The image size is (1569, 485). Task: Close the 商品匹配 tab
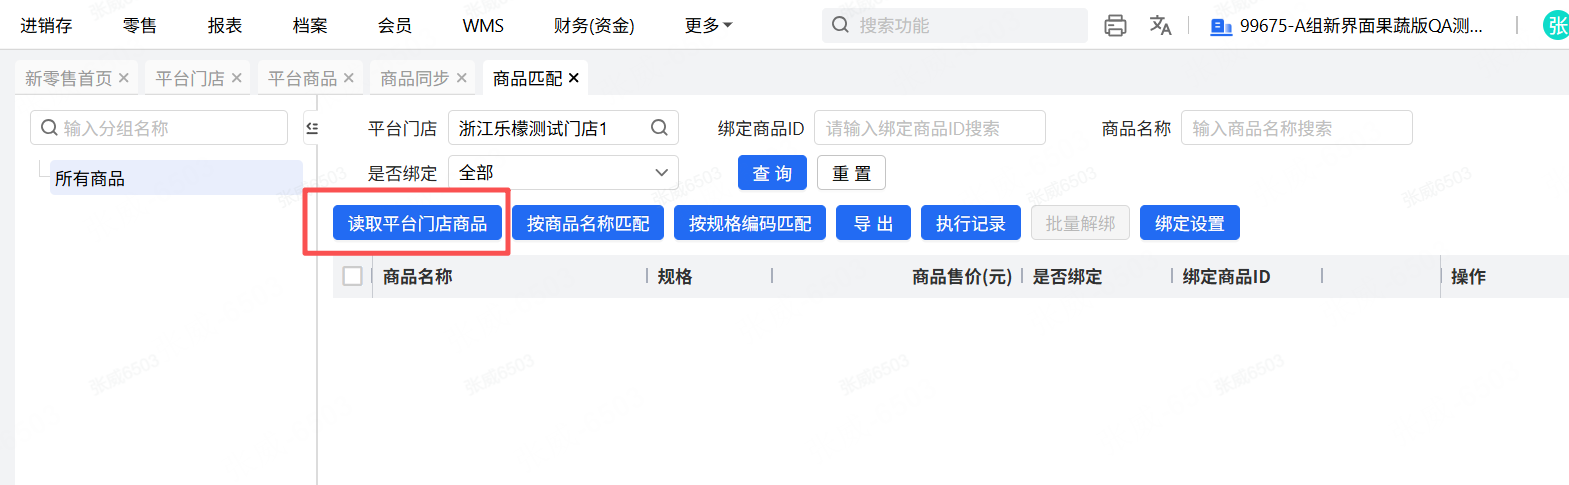tap(574, 78)
